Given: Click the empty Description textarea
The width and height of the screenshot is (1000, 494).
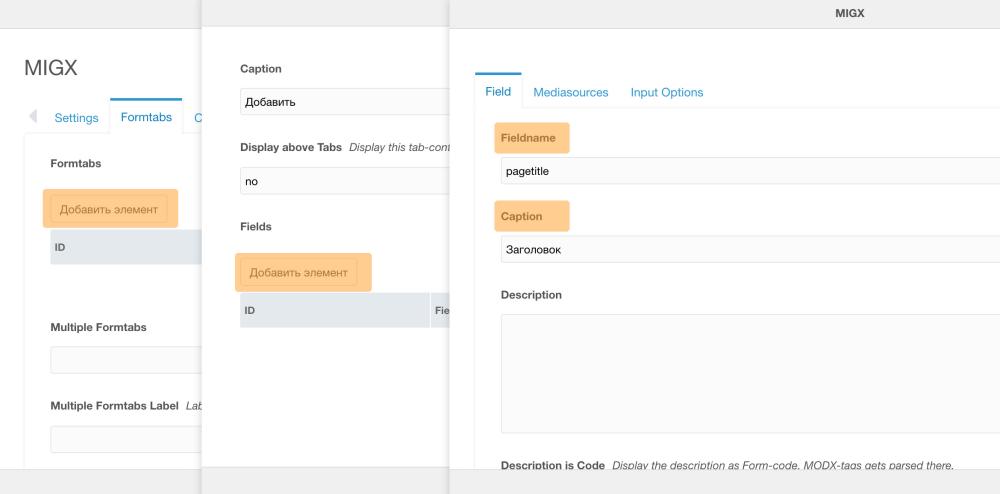Looking at the screenshot, I should 750,374.
